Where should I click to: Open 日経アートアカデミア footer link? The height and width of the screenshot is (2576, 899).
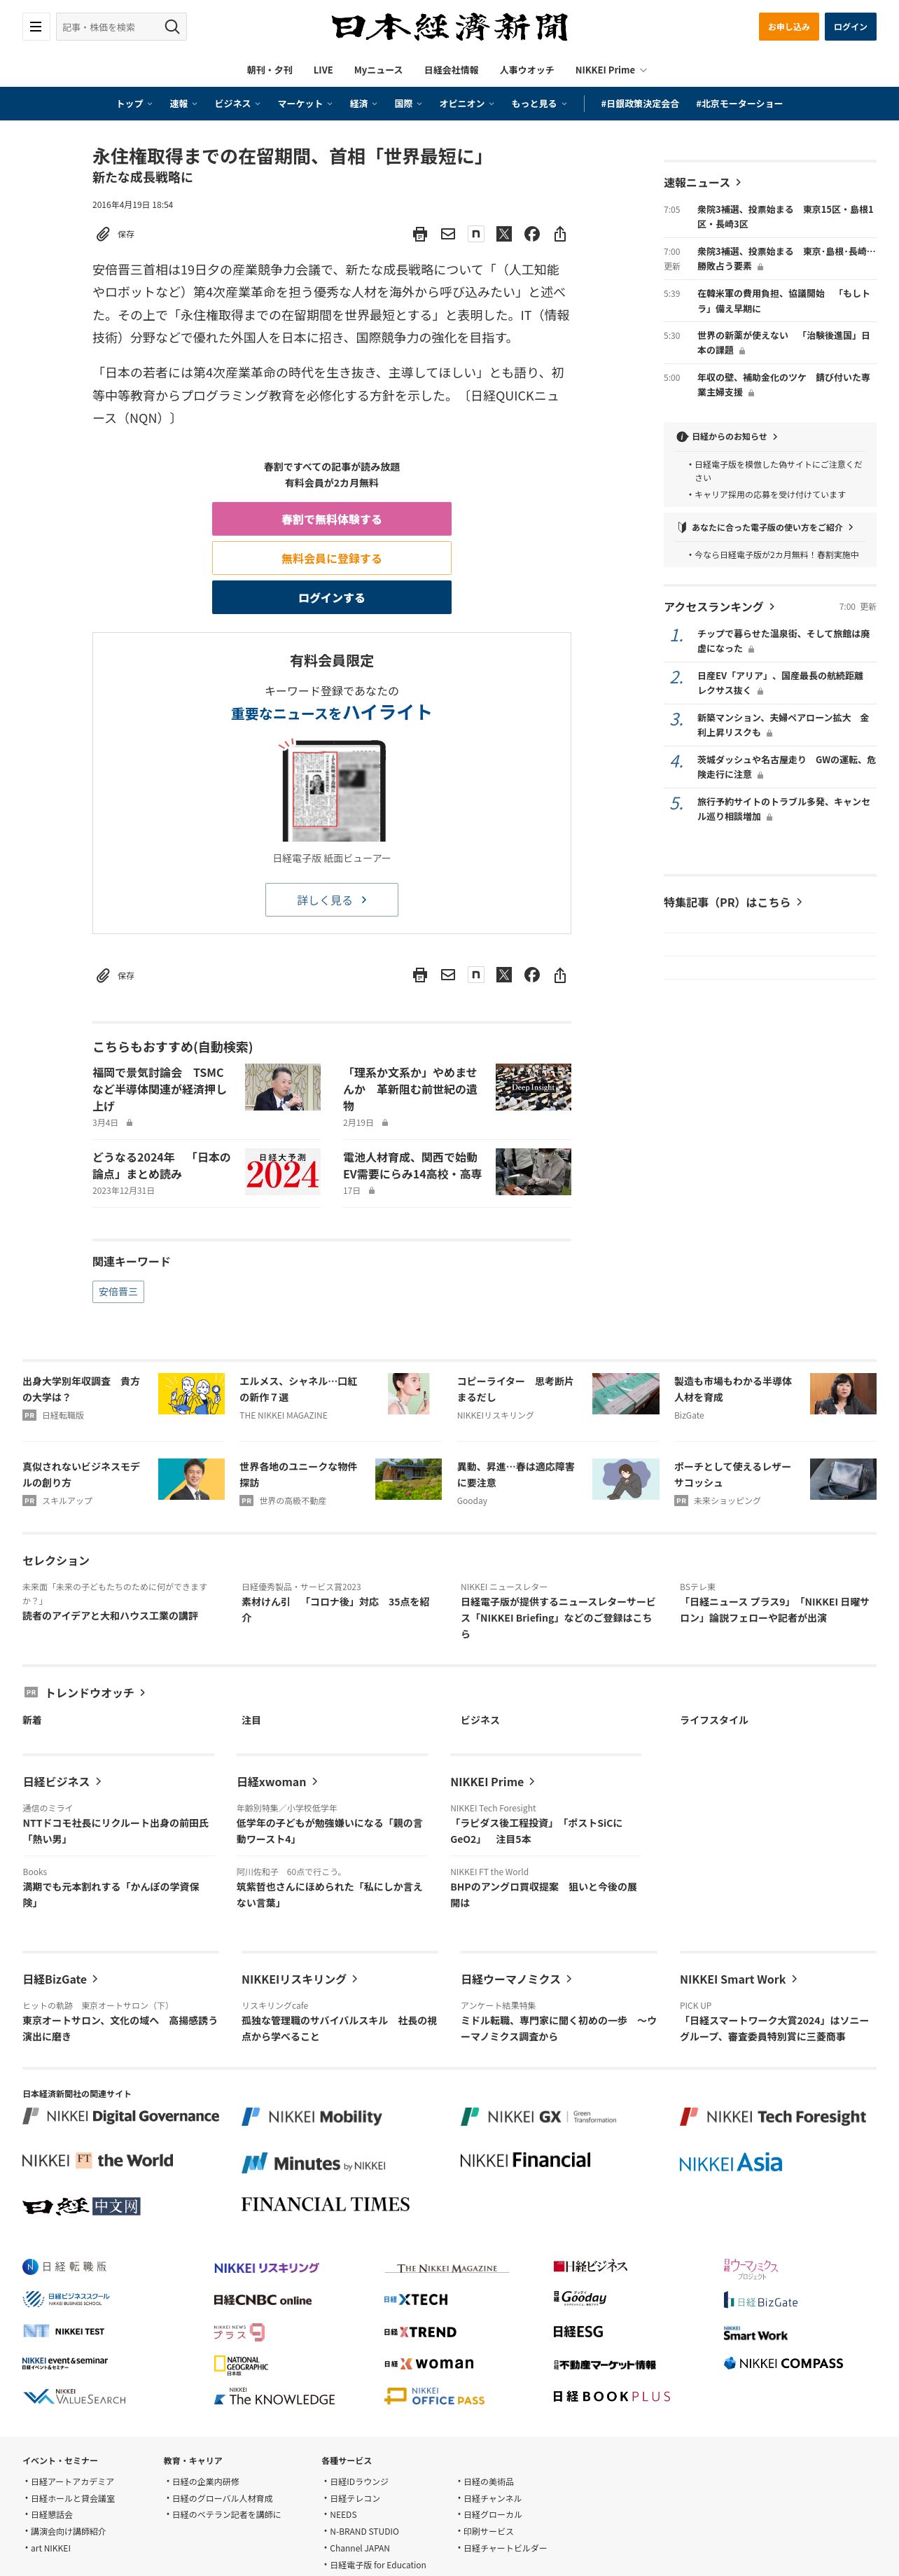[72, 2482]
